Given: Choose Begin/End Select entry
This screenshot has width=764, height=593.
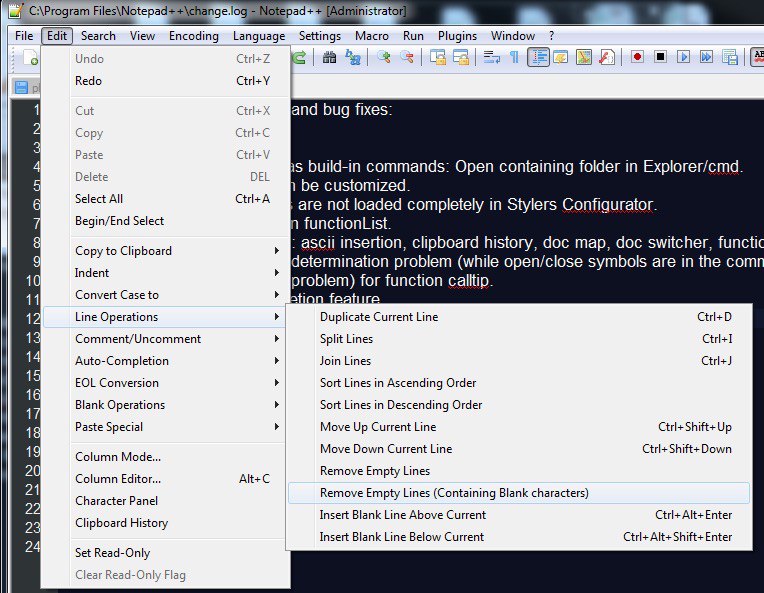Looking at the screenshot, I should (x=166, y=221).
